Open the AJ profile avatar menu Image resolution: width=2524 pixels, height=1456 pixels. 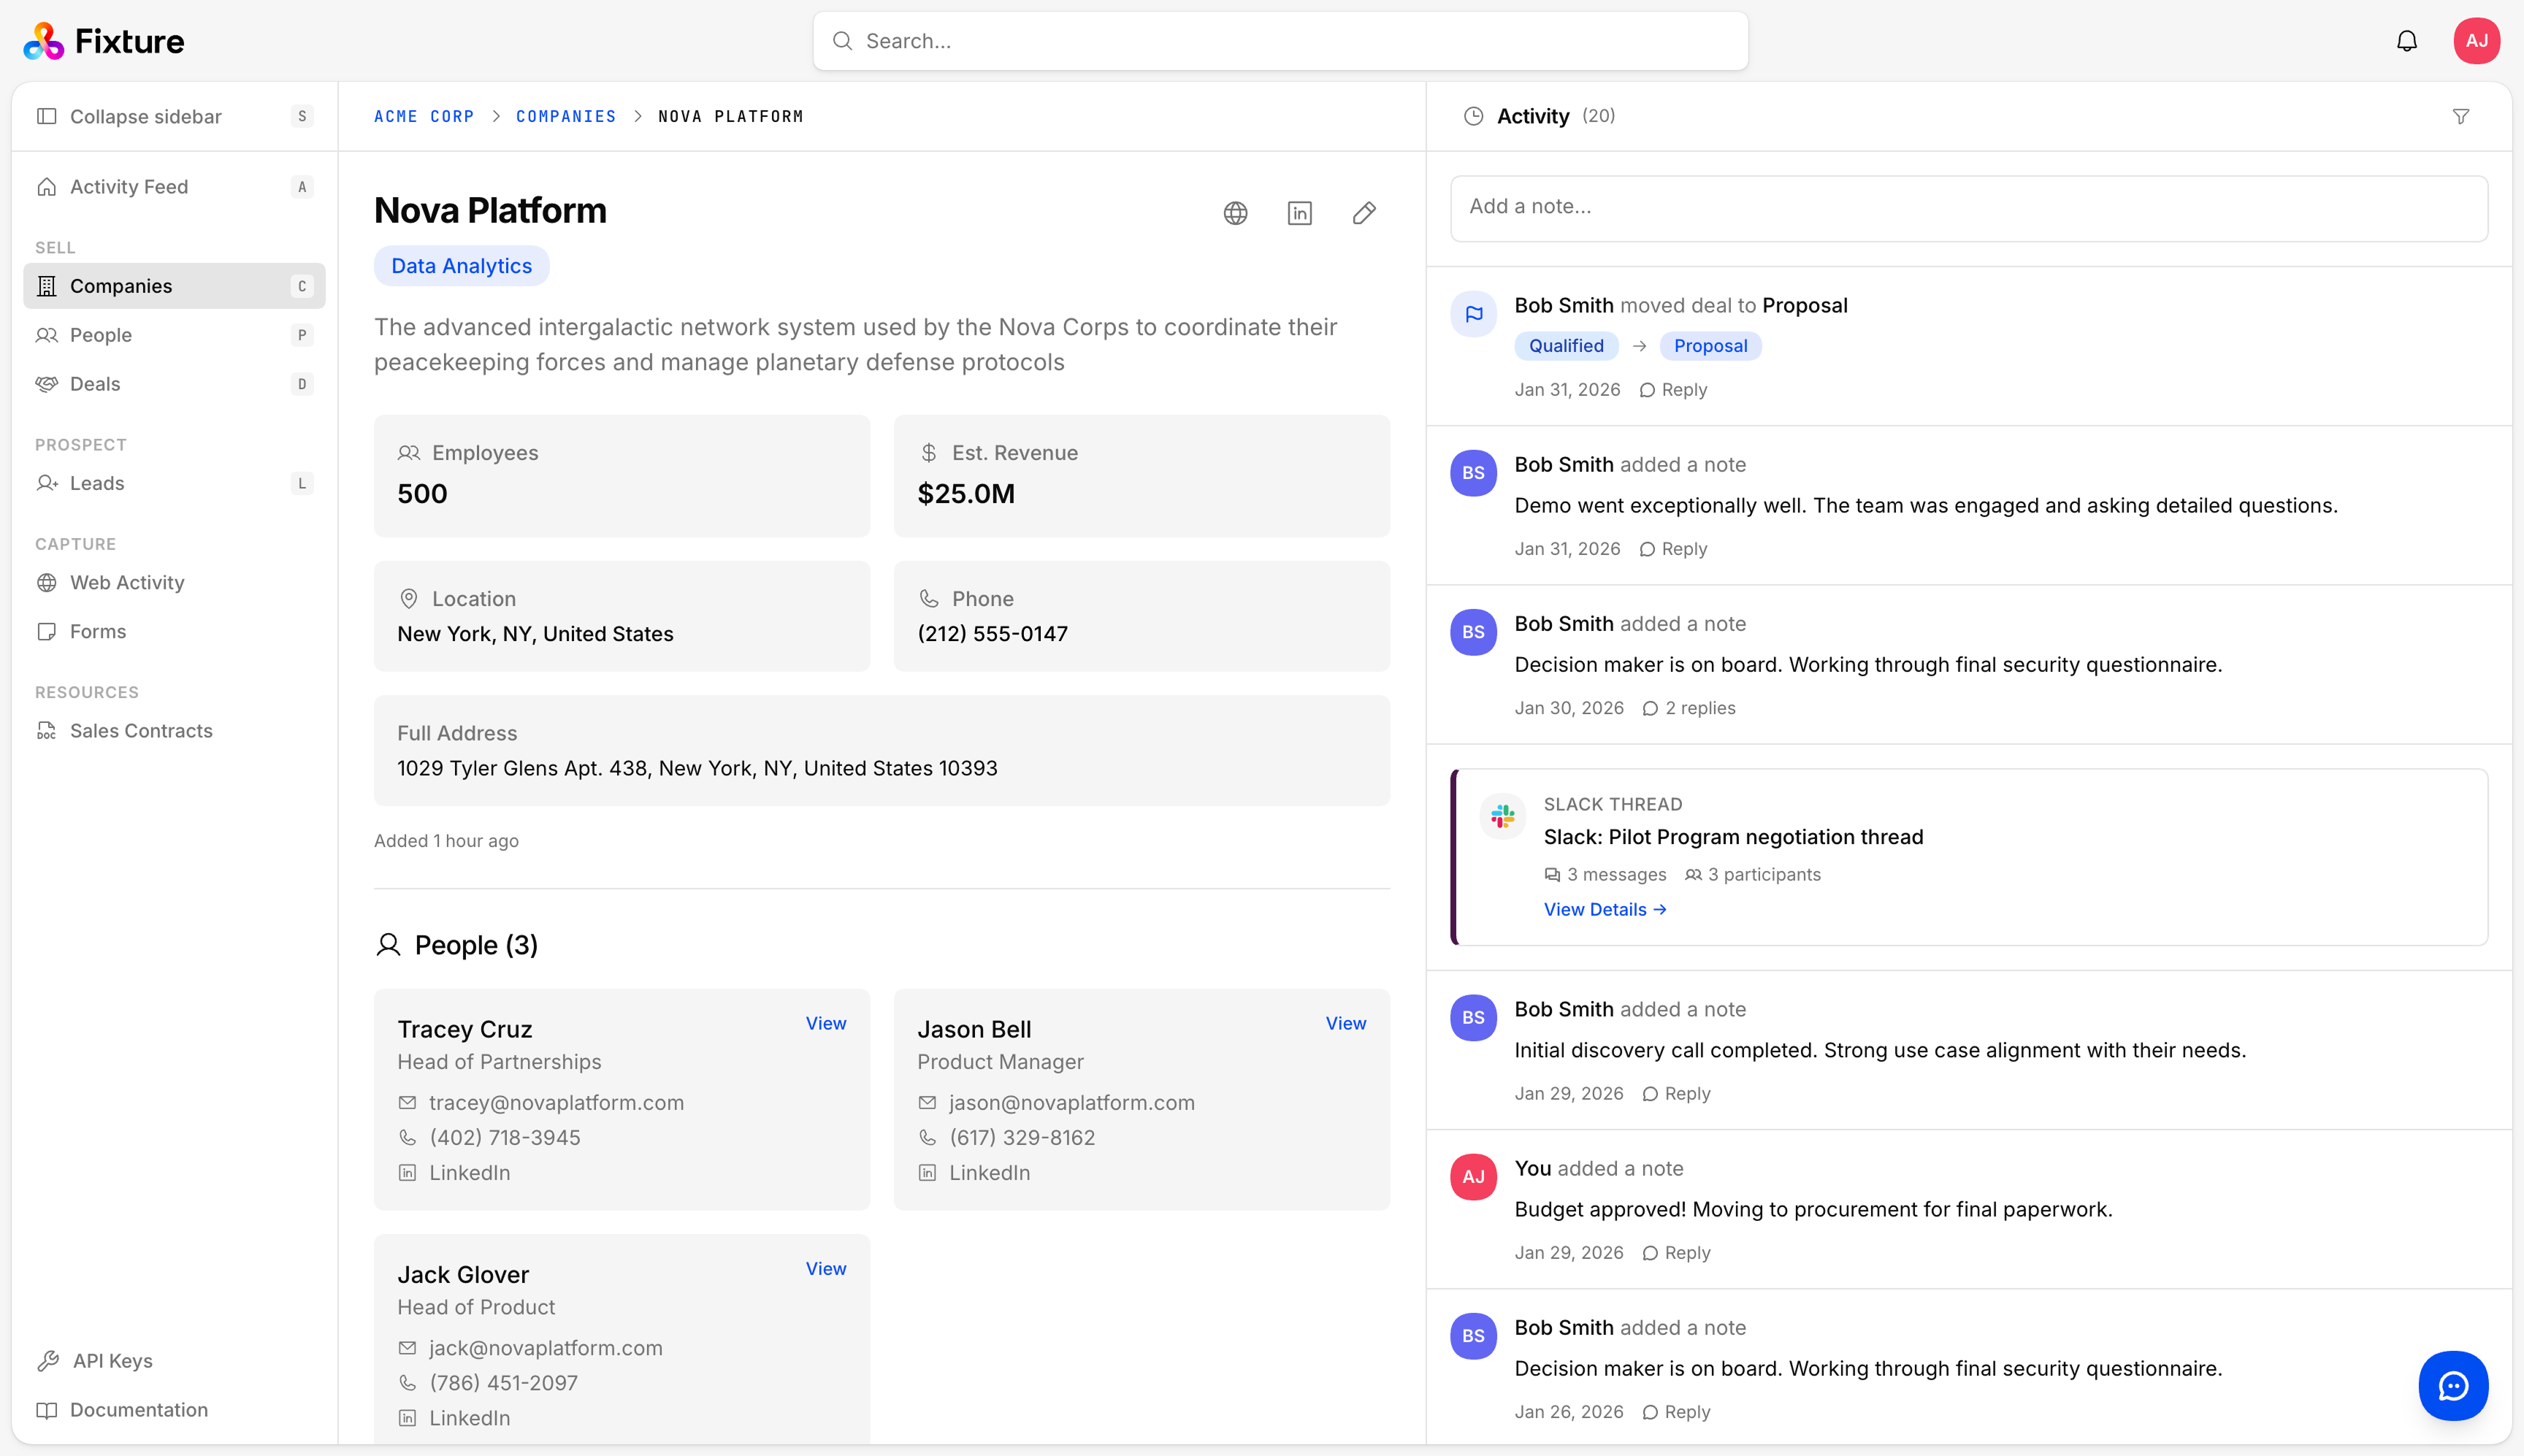(x=2477, y=40)
